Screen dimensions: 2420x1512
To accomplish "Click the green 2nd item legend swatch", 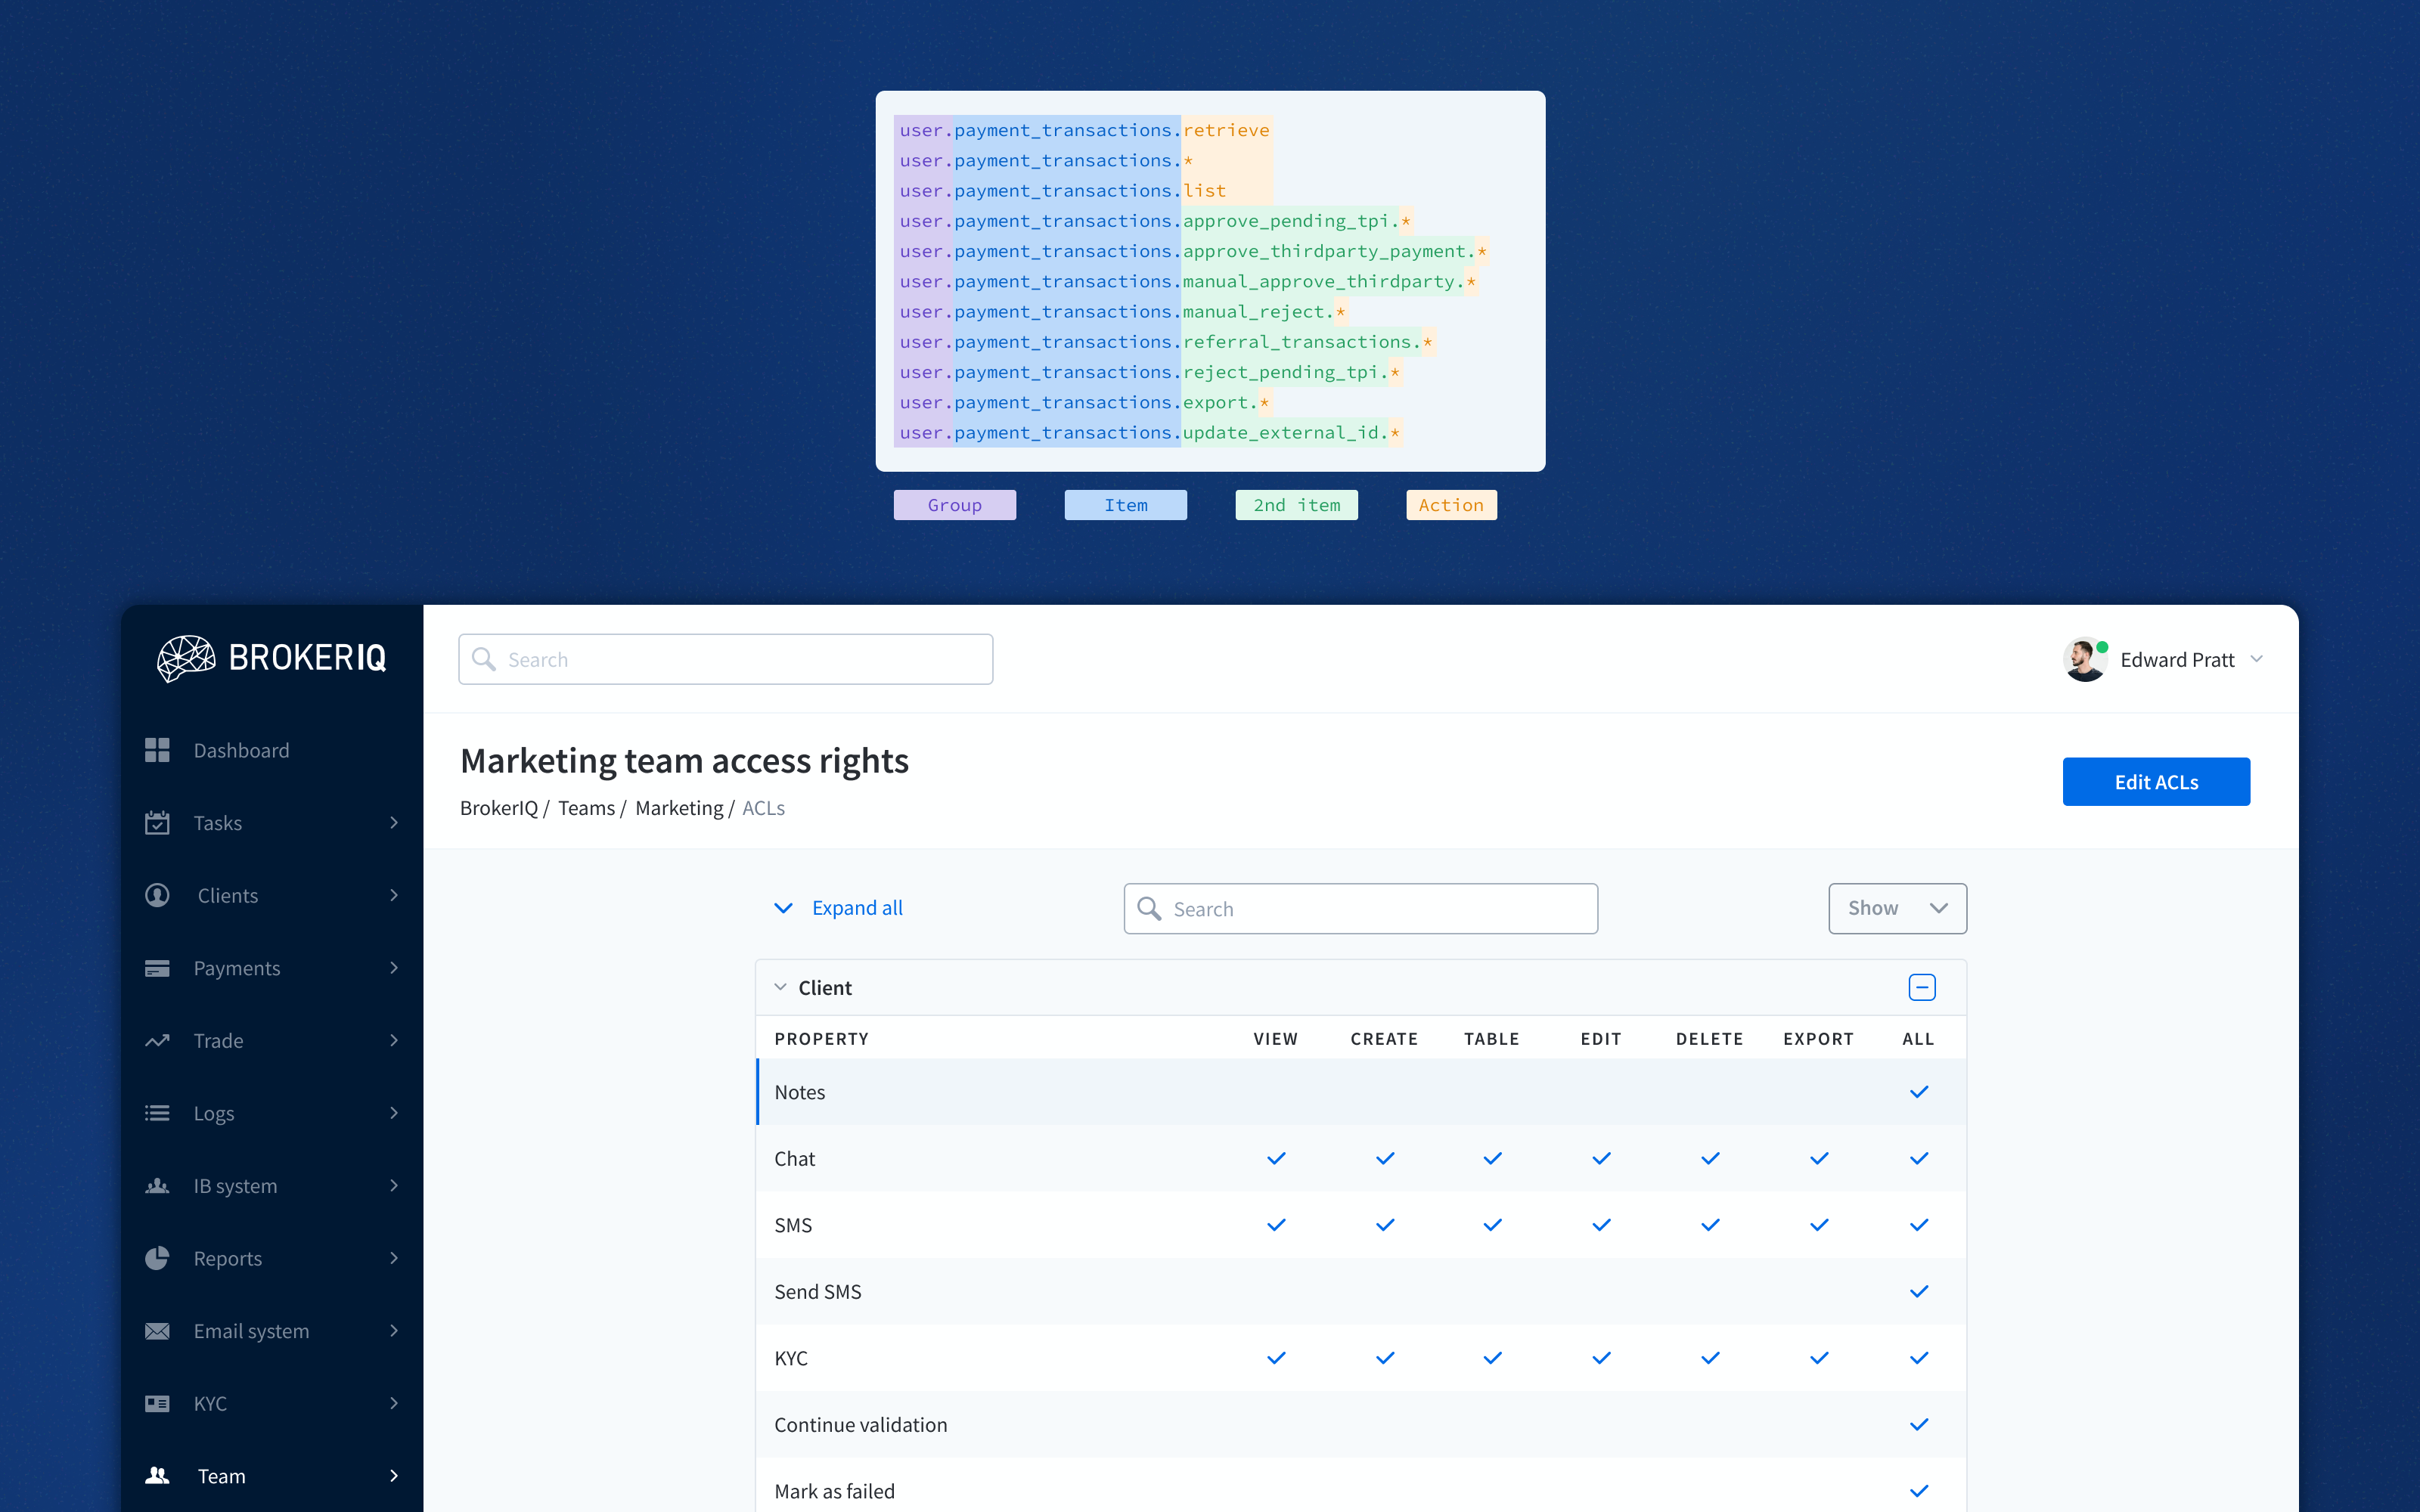I will [x=1297, y=505].
